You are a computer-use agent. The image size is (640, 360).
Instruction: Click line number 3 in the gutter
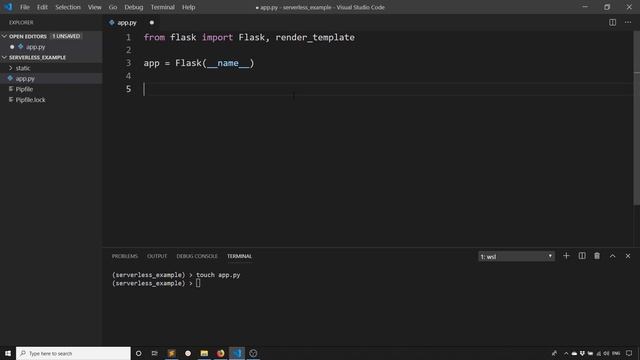pyautogui.click(x=128, y=63)
